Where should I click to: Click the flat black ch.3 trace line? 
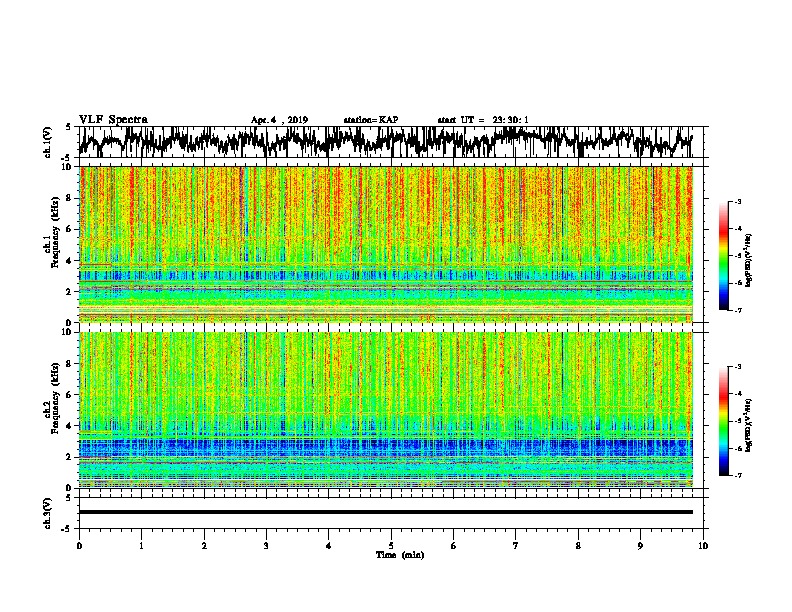click(385, 512)
